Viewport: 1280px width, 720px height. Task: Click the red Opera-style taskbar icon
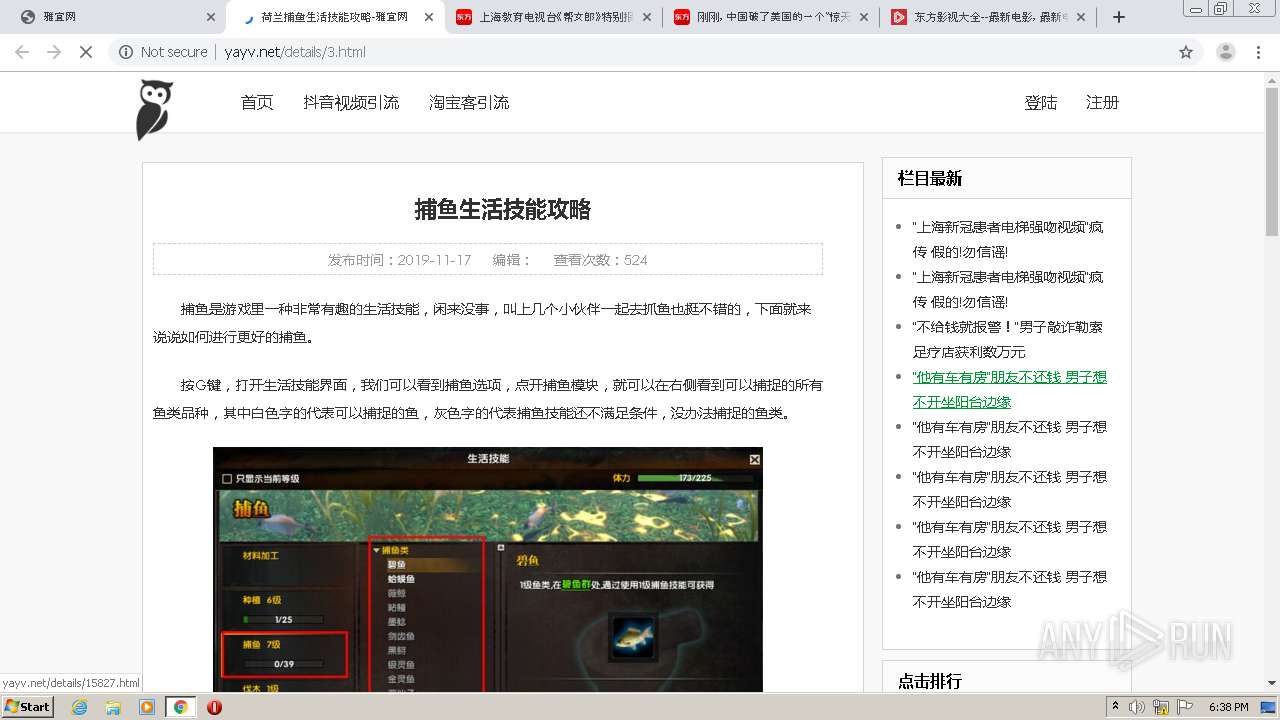(214, 707)
